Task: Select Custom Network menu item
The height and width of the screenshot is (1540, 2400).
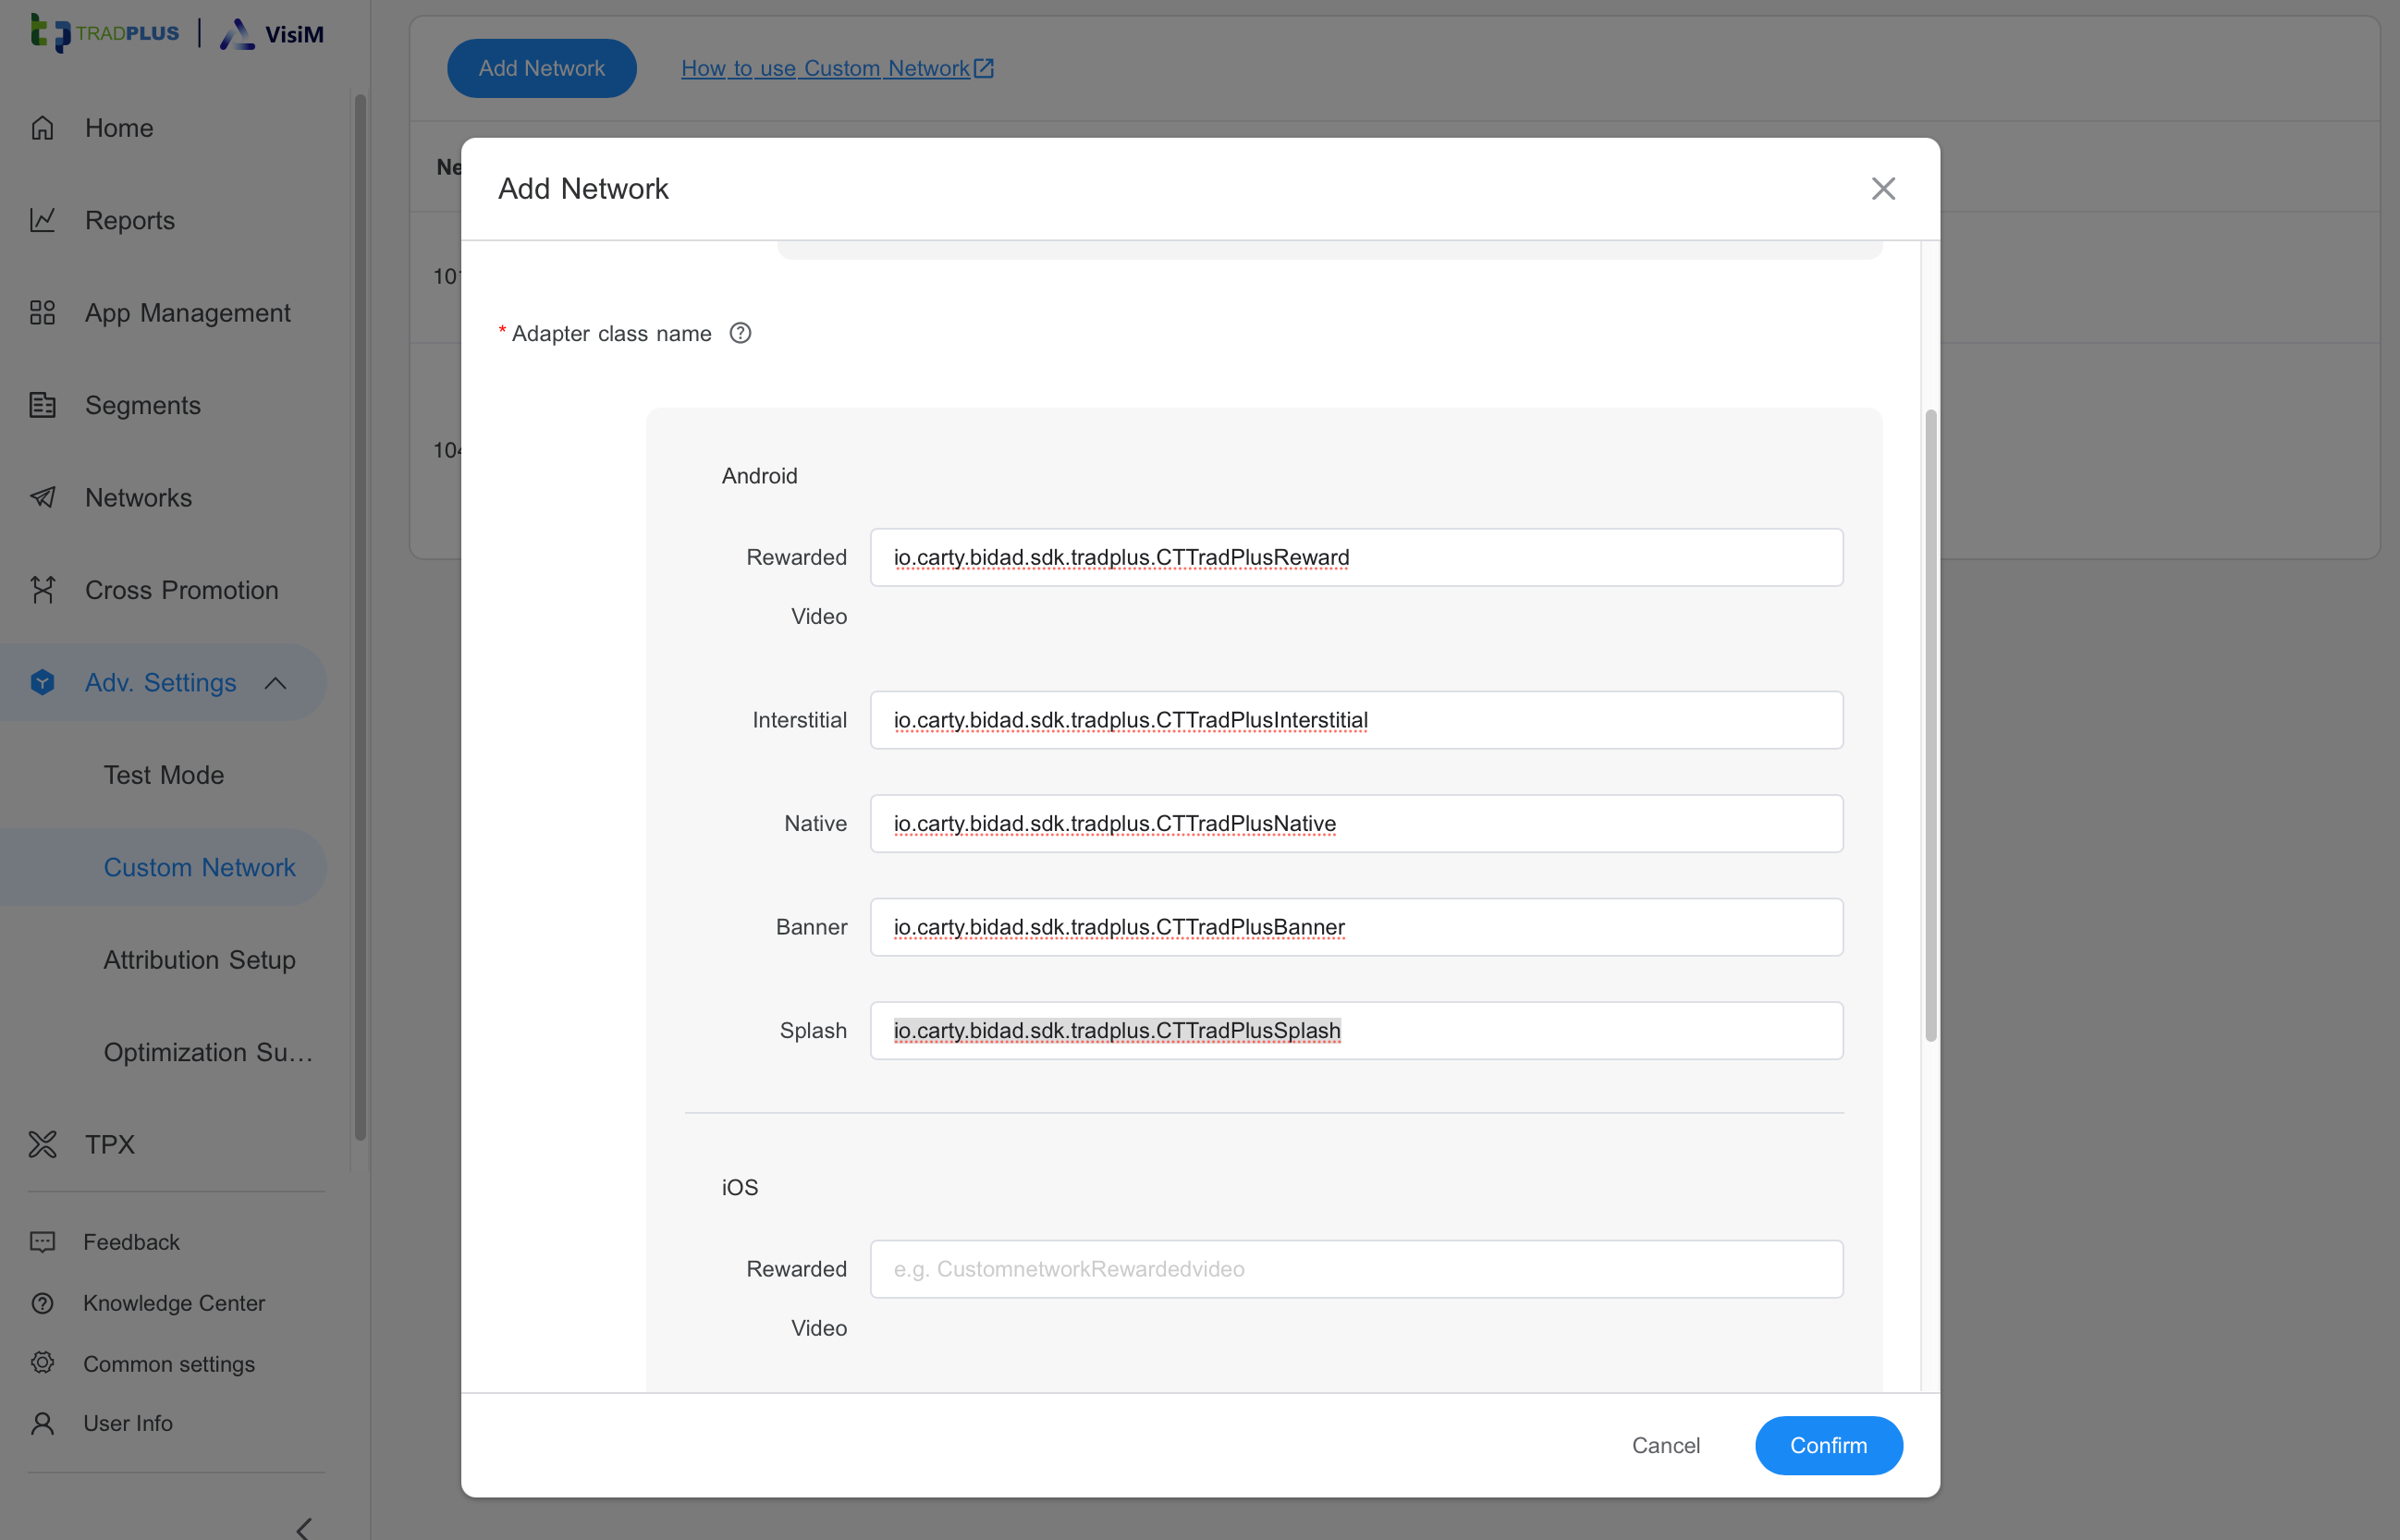Action: pos(199,867)
